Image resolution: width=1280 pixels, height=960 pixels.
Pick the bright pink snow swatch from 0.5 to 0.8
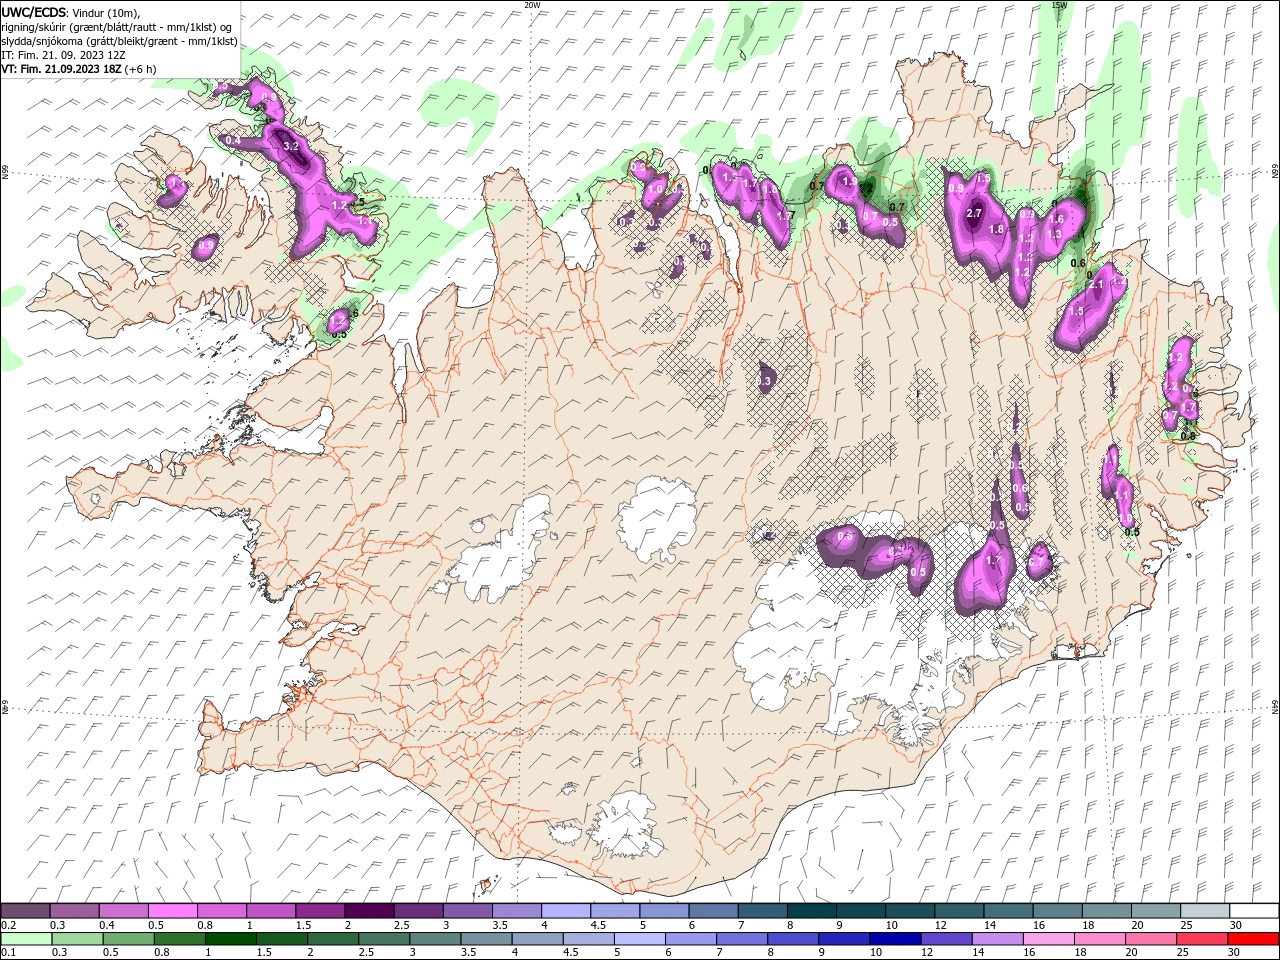pos(172,910)
